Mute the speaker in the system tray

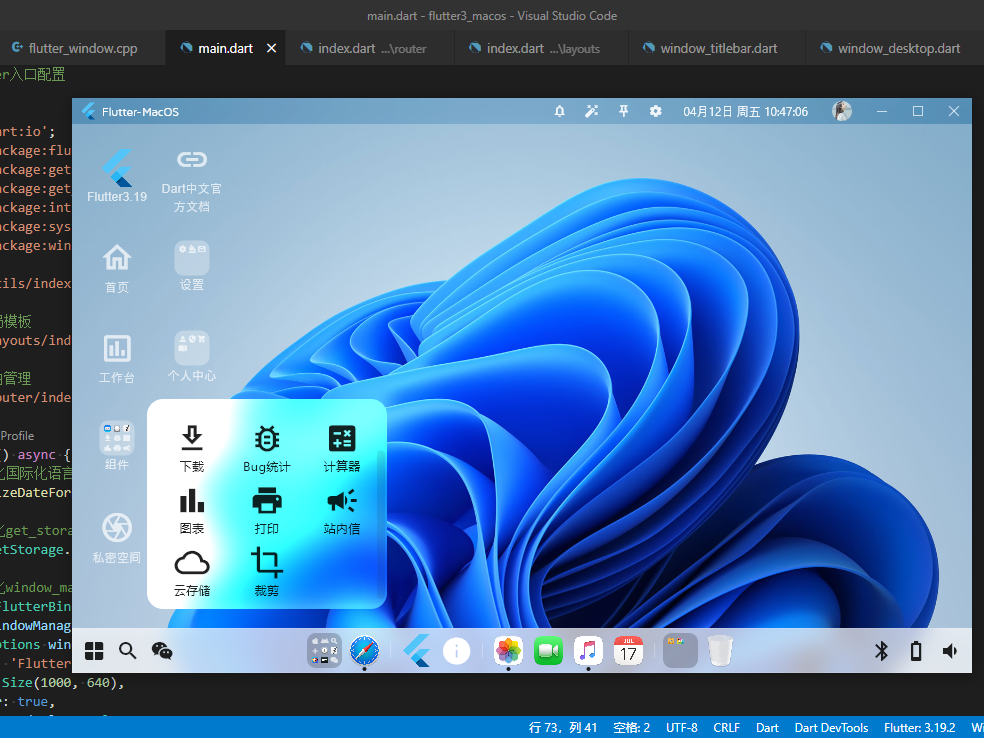point(949,651)
